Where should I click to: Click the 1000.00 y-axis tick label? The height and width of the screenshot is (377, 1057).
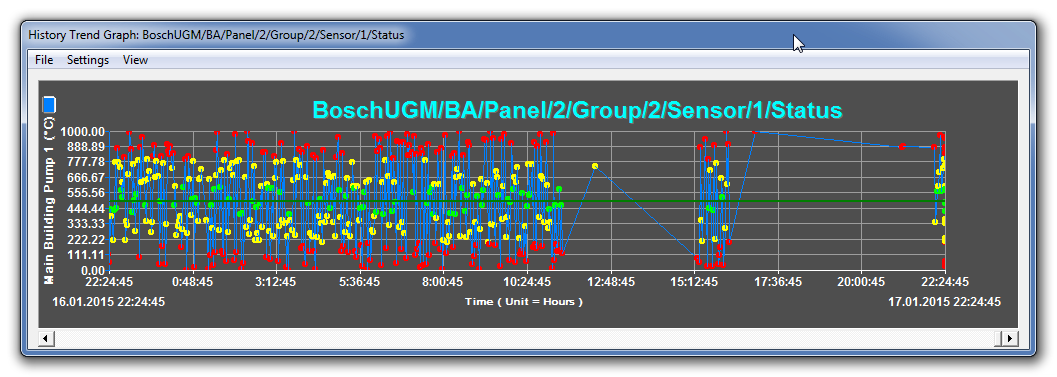pyautogui.click(x=82, y=132)
